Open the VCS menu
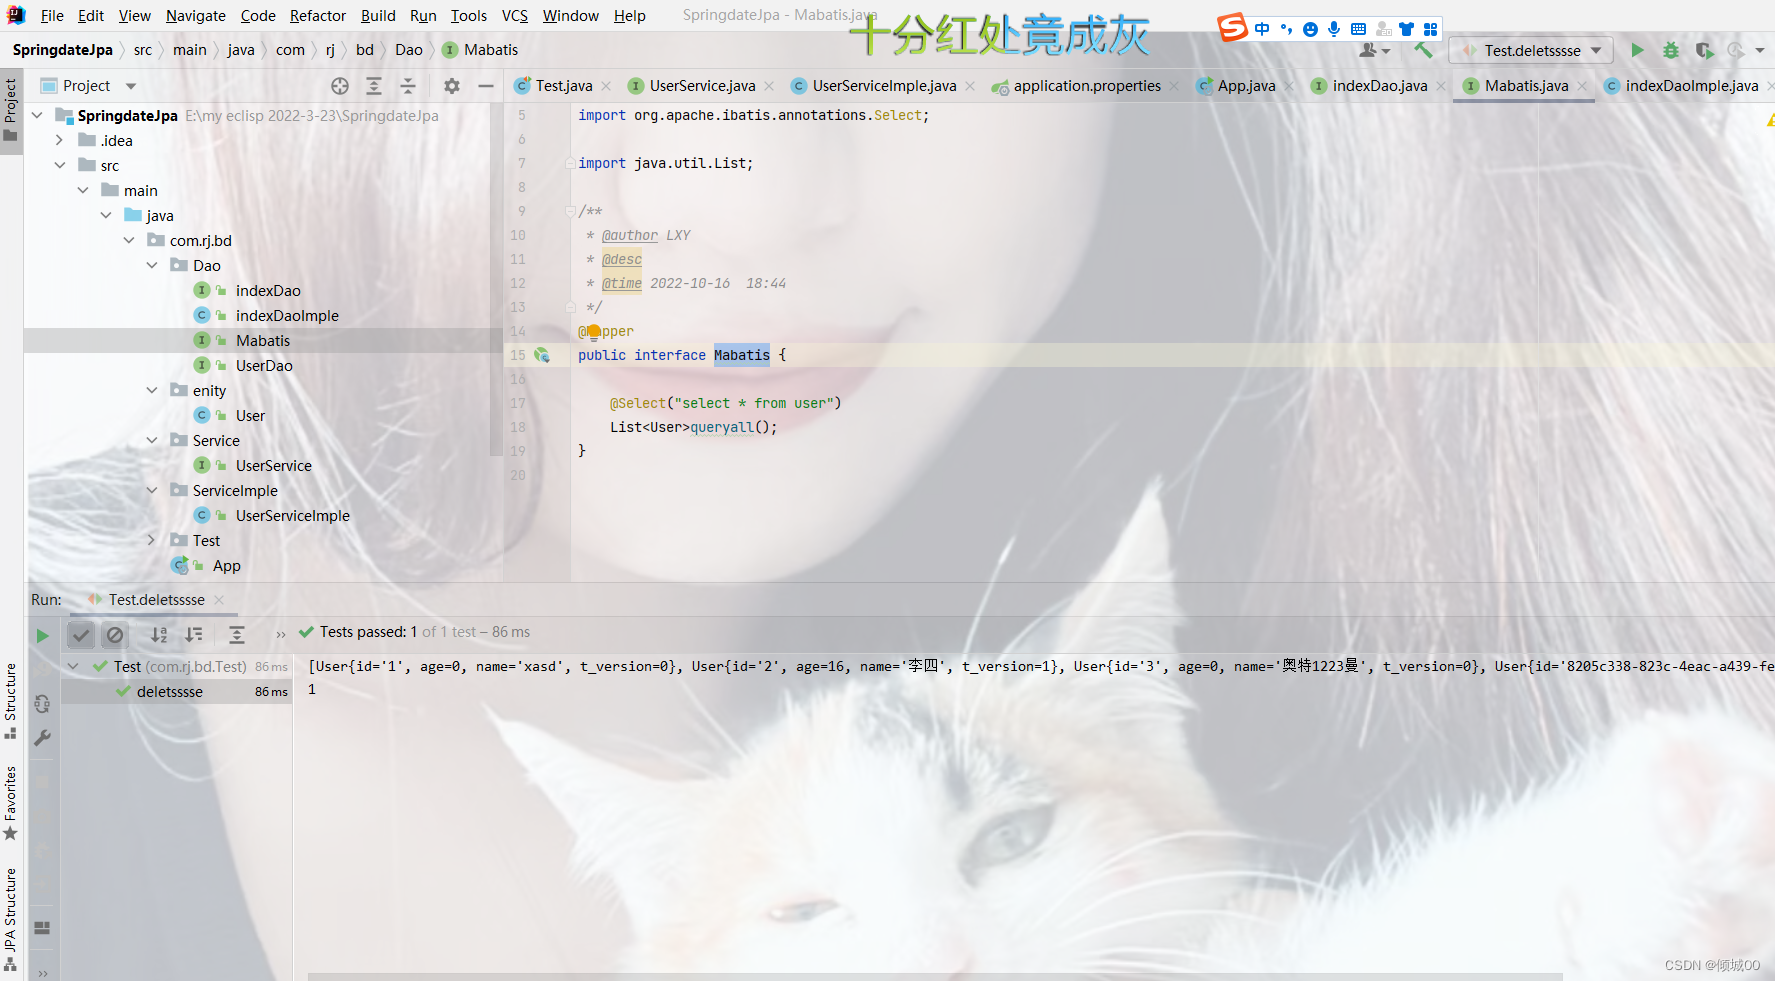The width and height of the screenshot is (1775, 981). click(x=515, y=16)
